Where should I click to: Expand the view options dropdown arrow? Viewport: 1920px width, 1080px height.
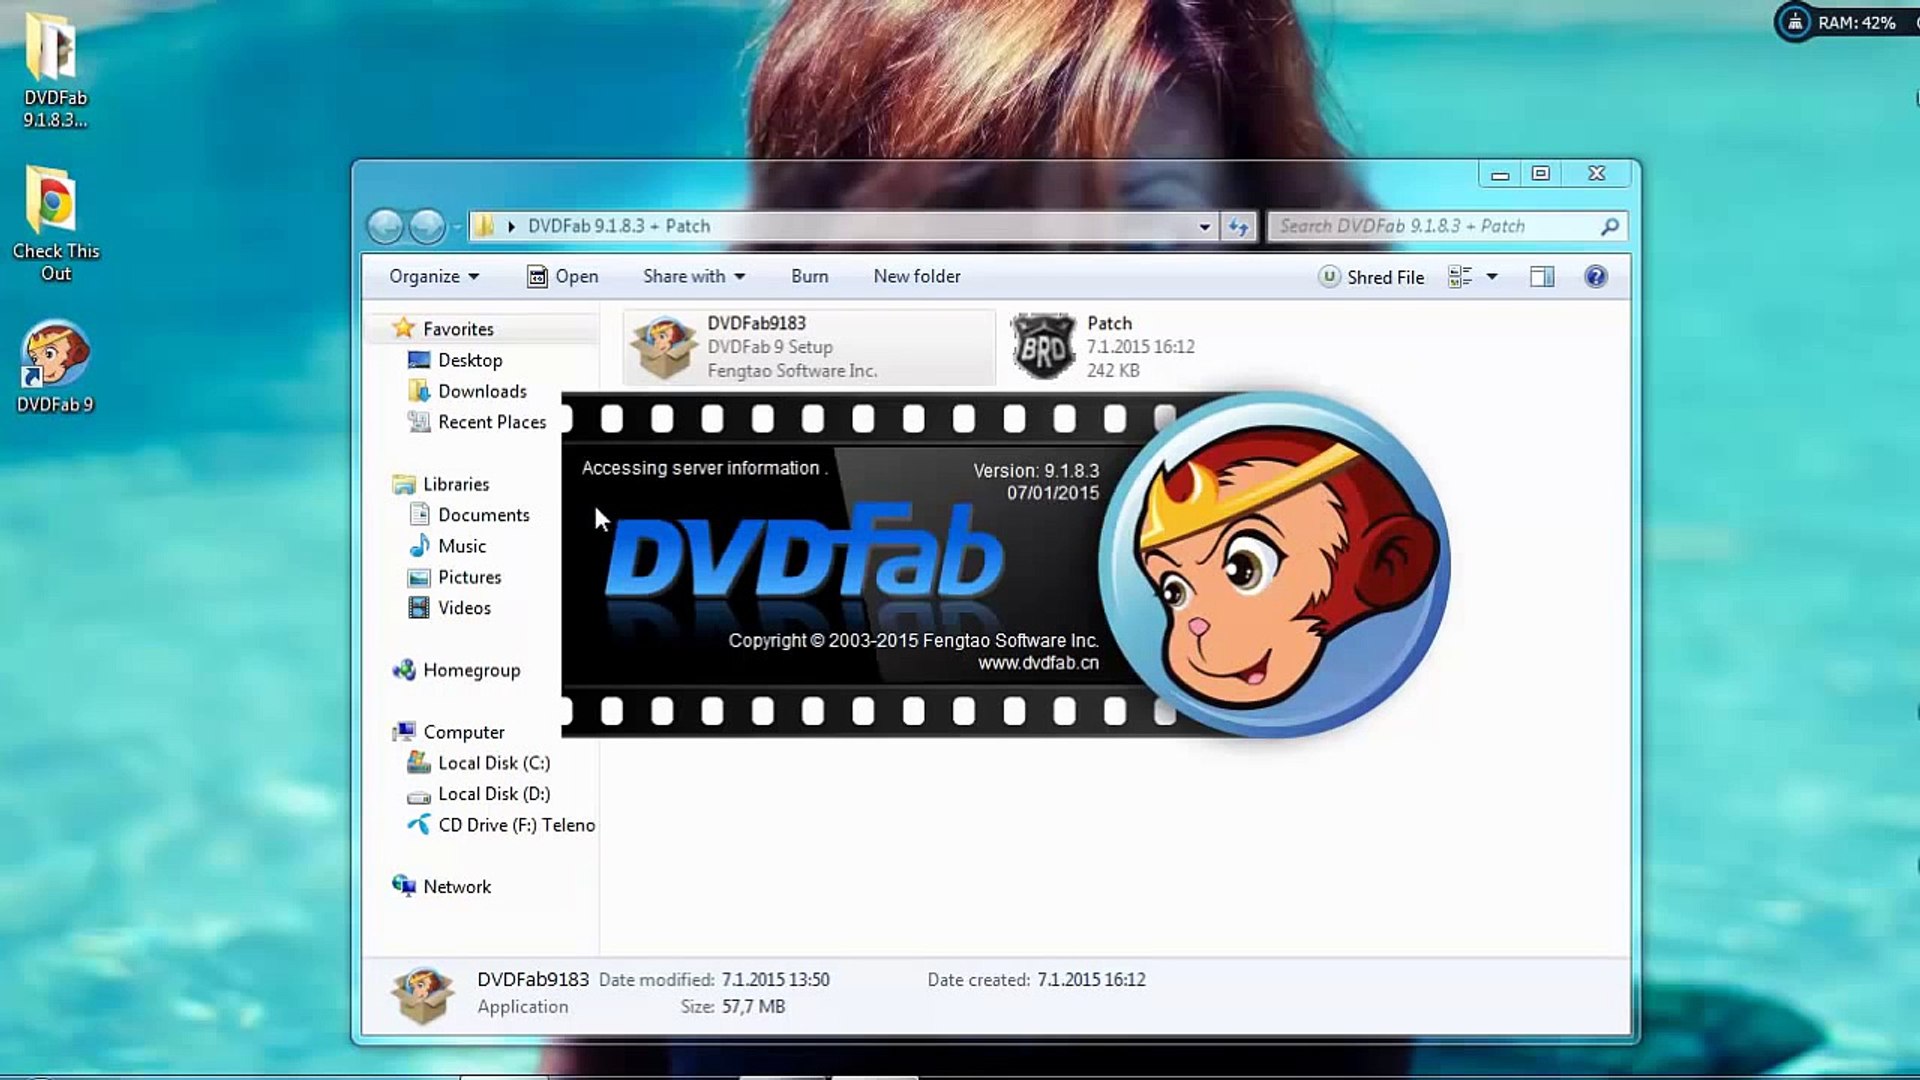tap(1492, 277)
